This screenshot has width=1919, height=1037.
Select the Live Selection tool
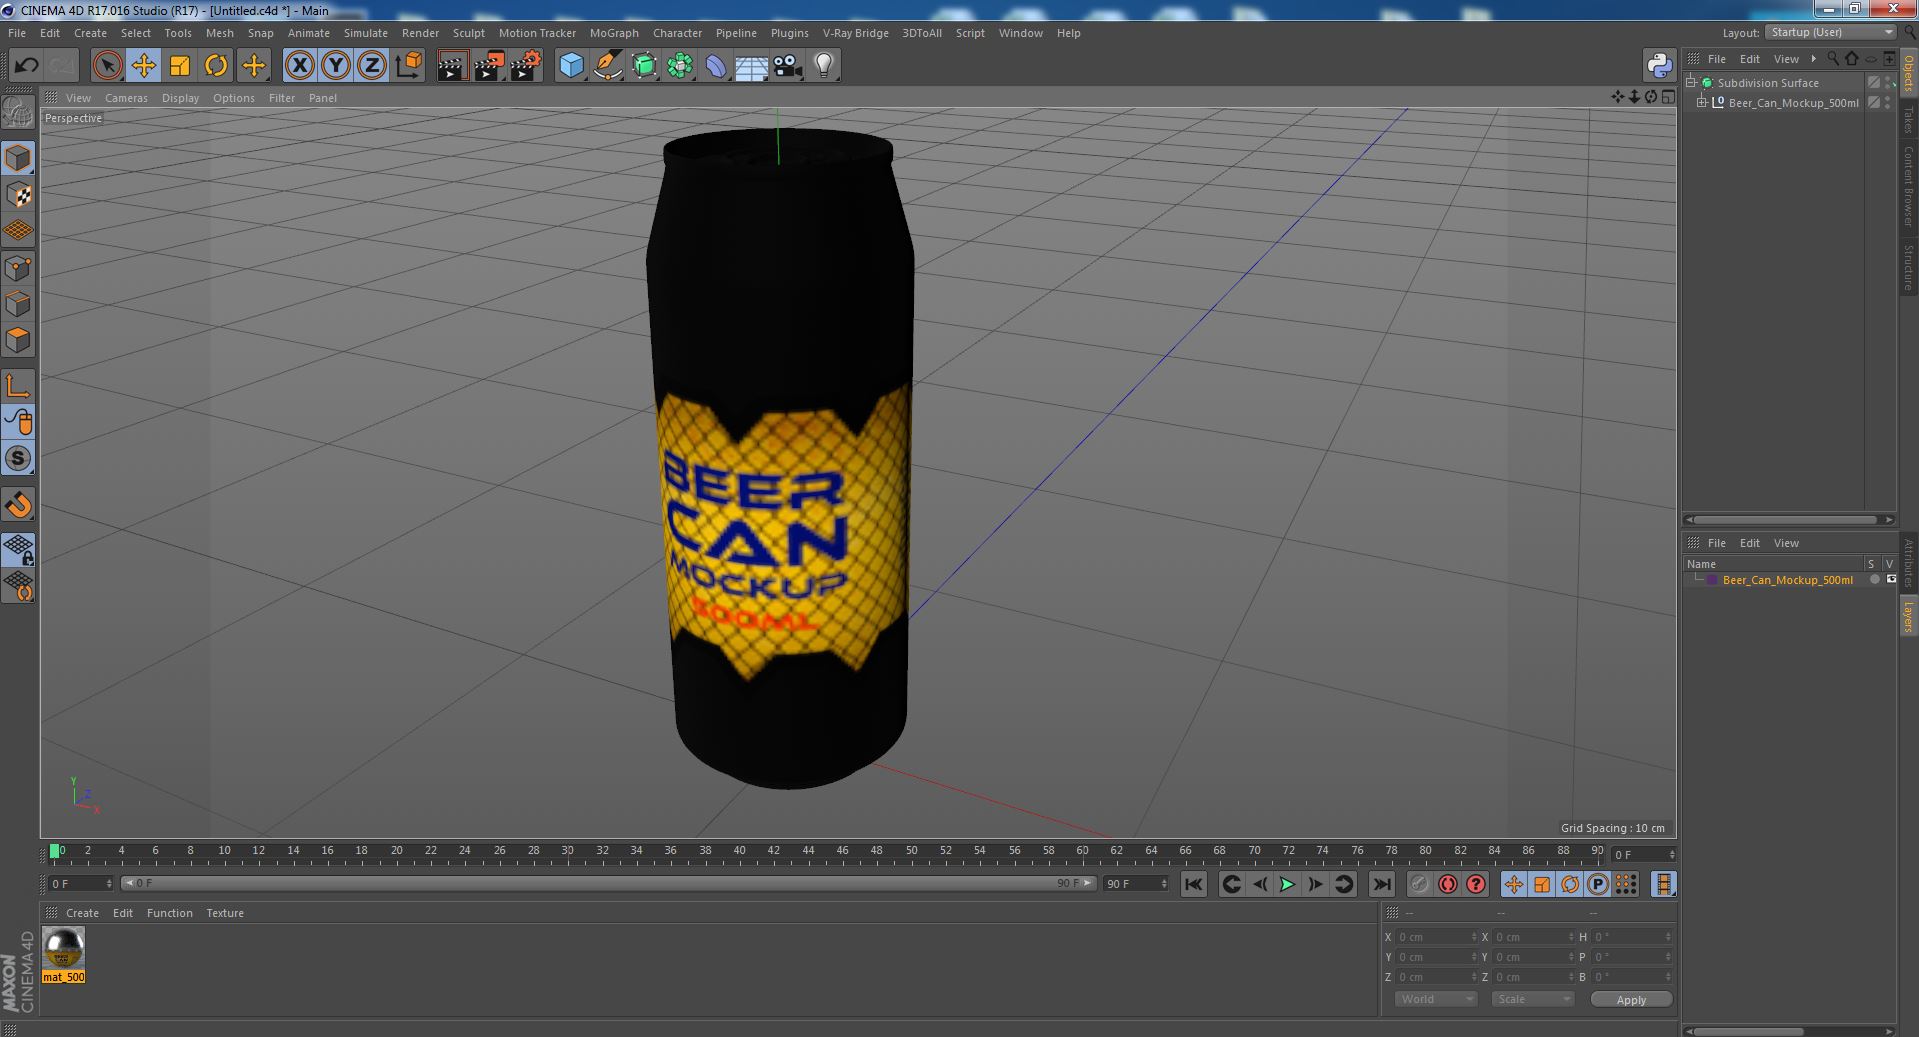point(107,66)
